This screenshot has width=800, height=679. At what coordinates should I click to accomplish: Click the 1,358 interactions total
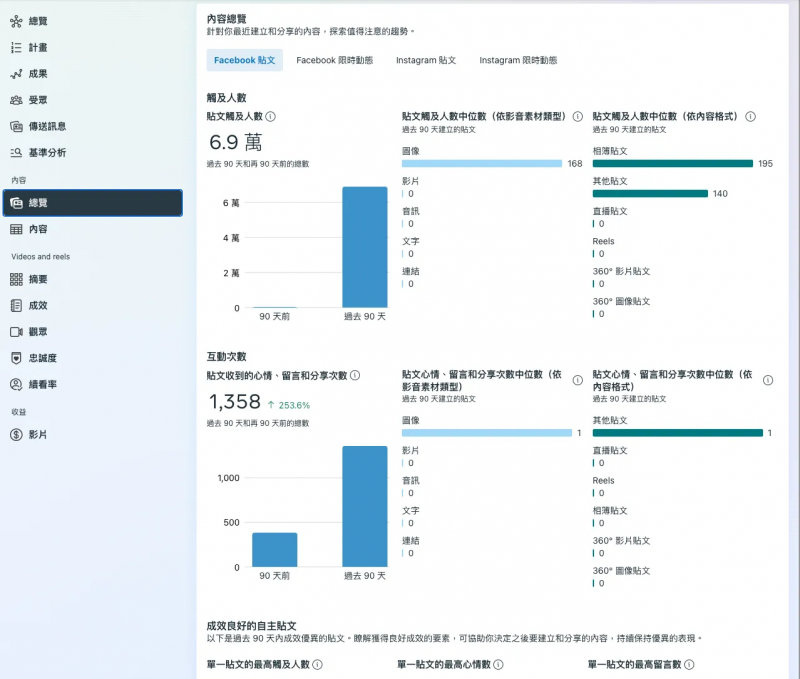pos(235,402)
